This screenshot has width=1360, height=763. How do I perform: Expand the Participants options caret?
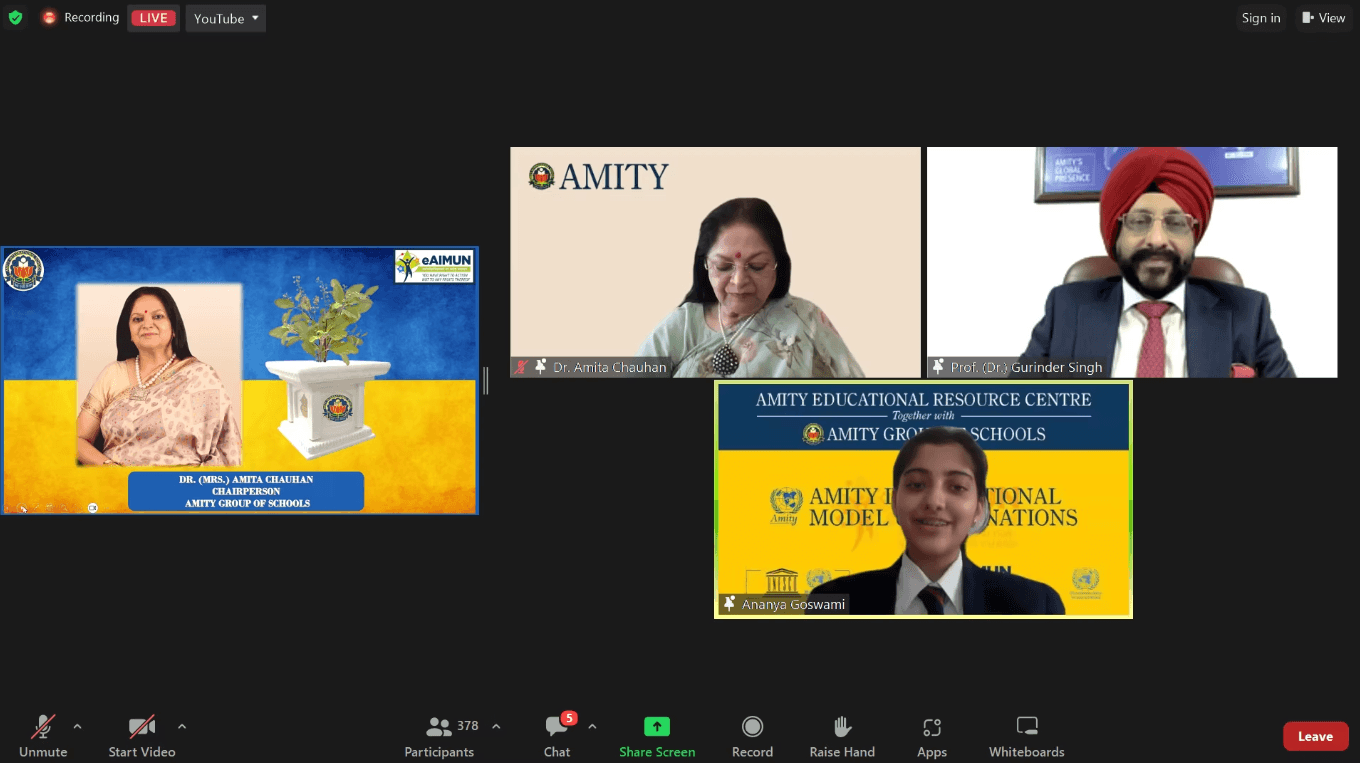tap(496, 727)
